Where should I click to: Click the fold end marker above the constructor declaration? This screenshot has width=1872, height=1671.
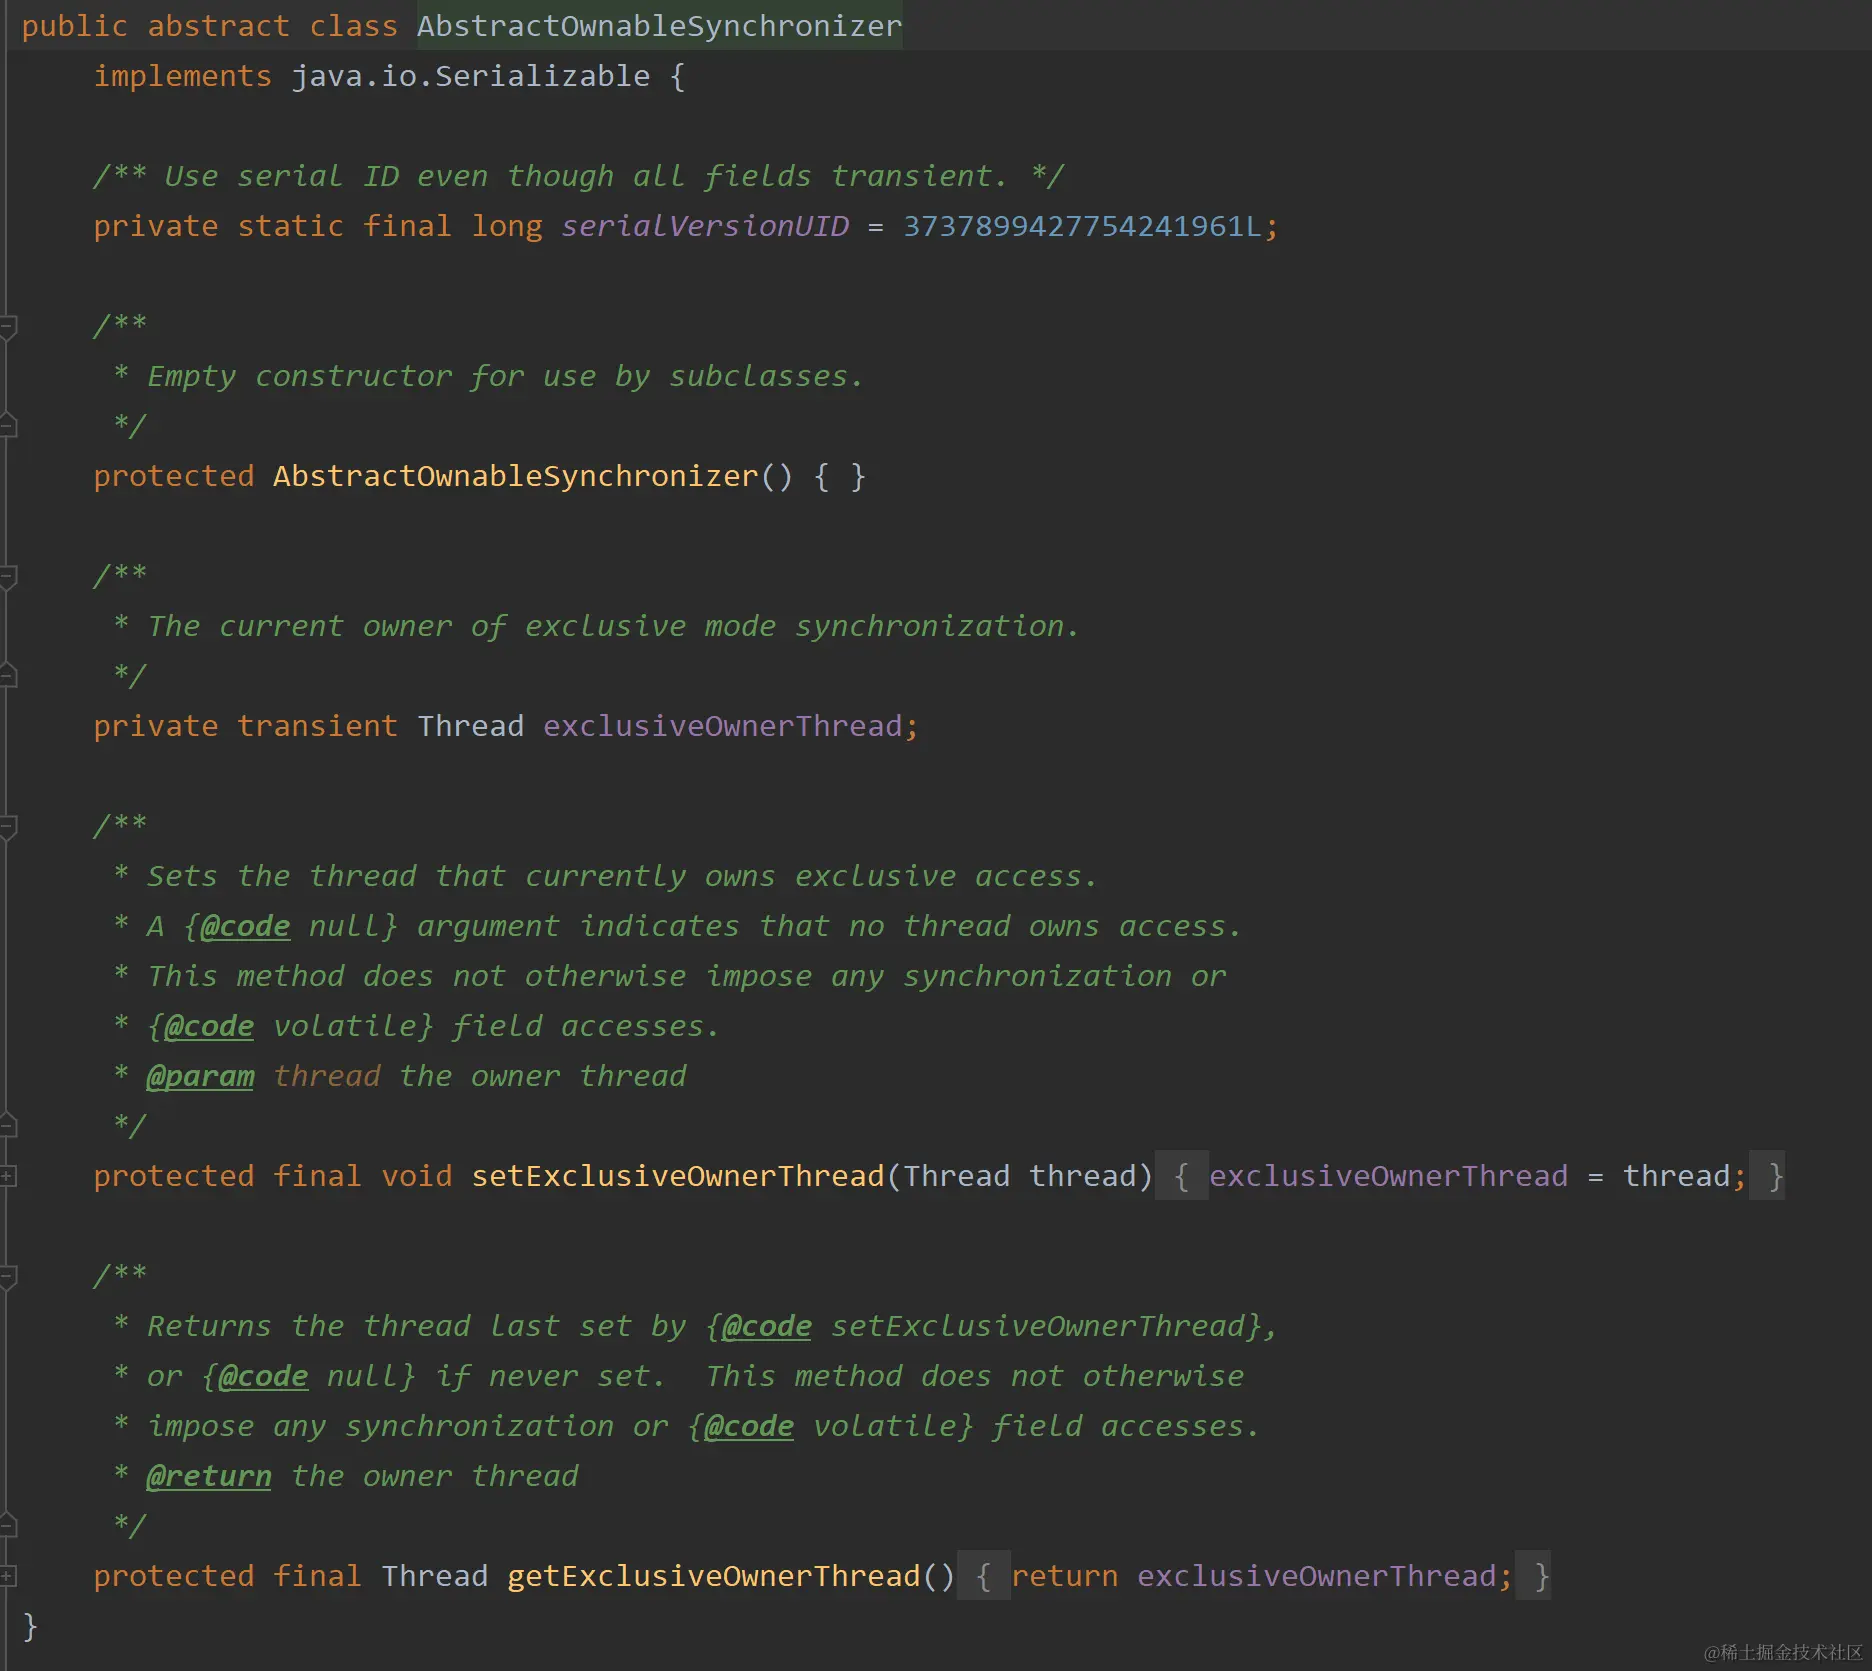coord(8,426)
